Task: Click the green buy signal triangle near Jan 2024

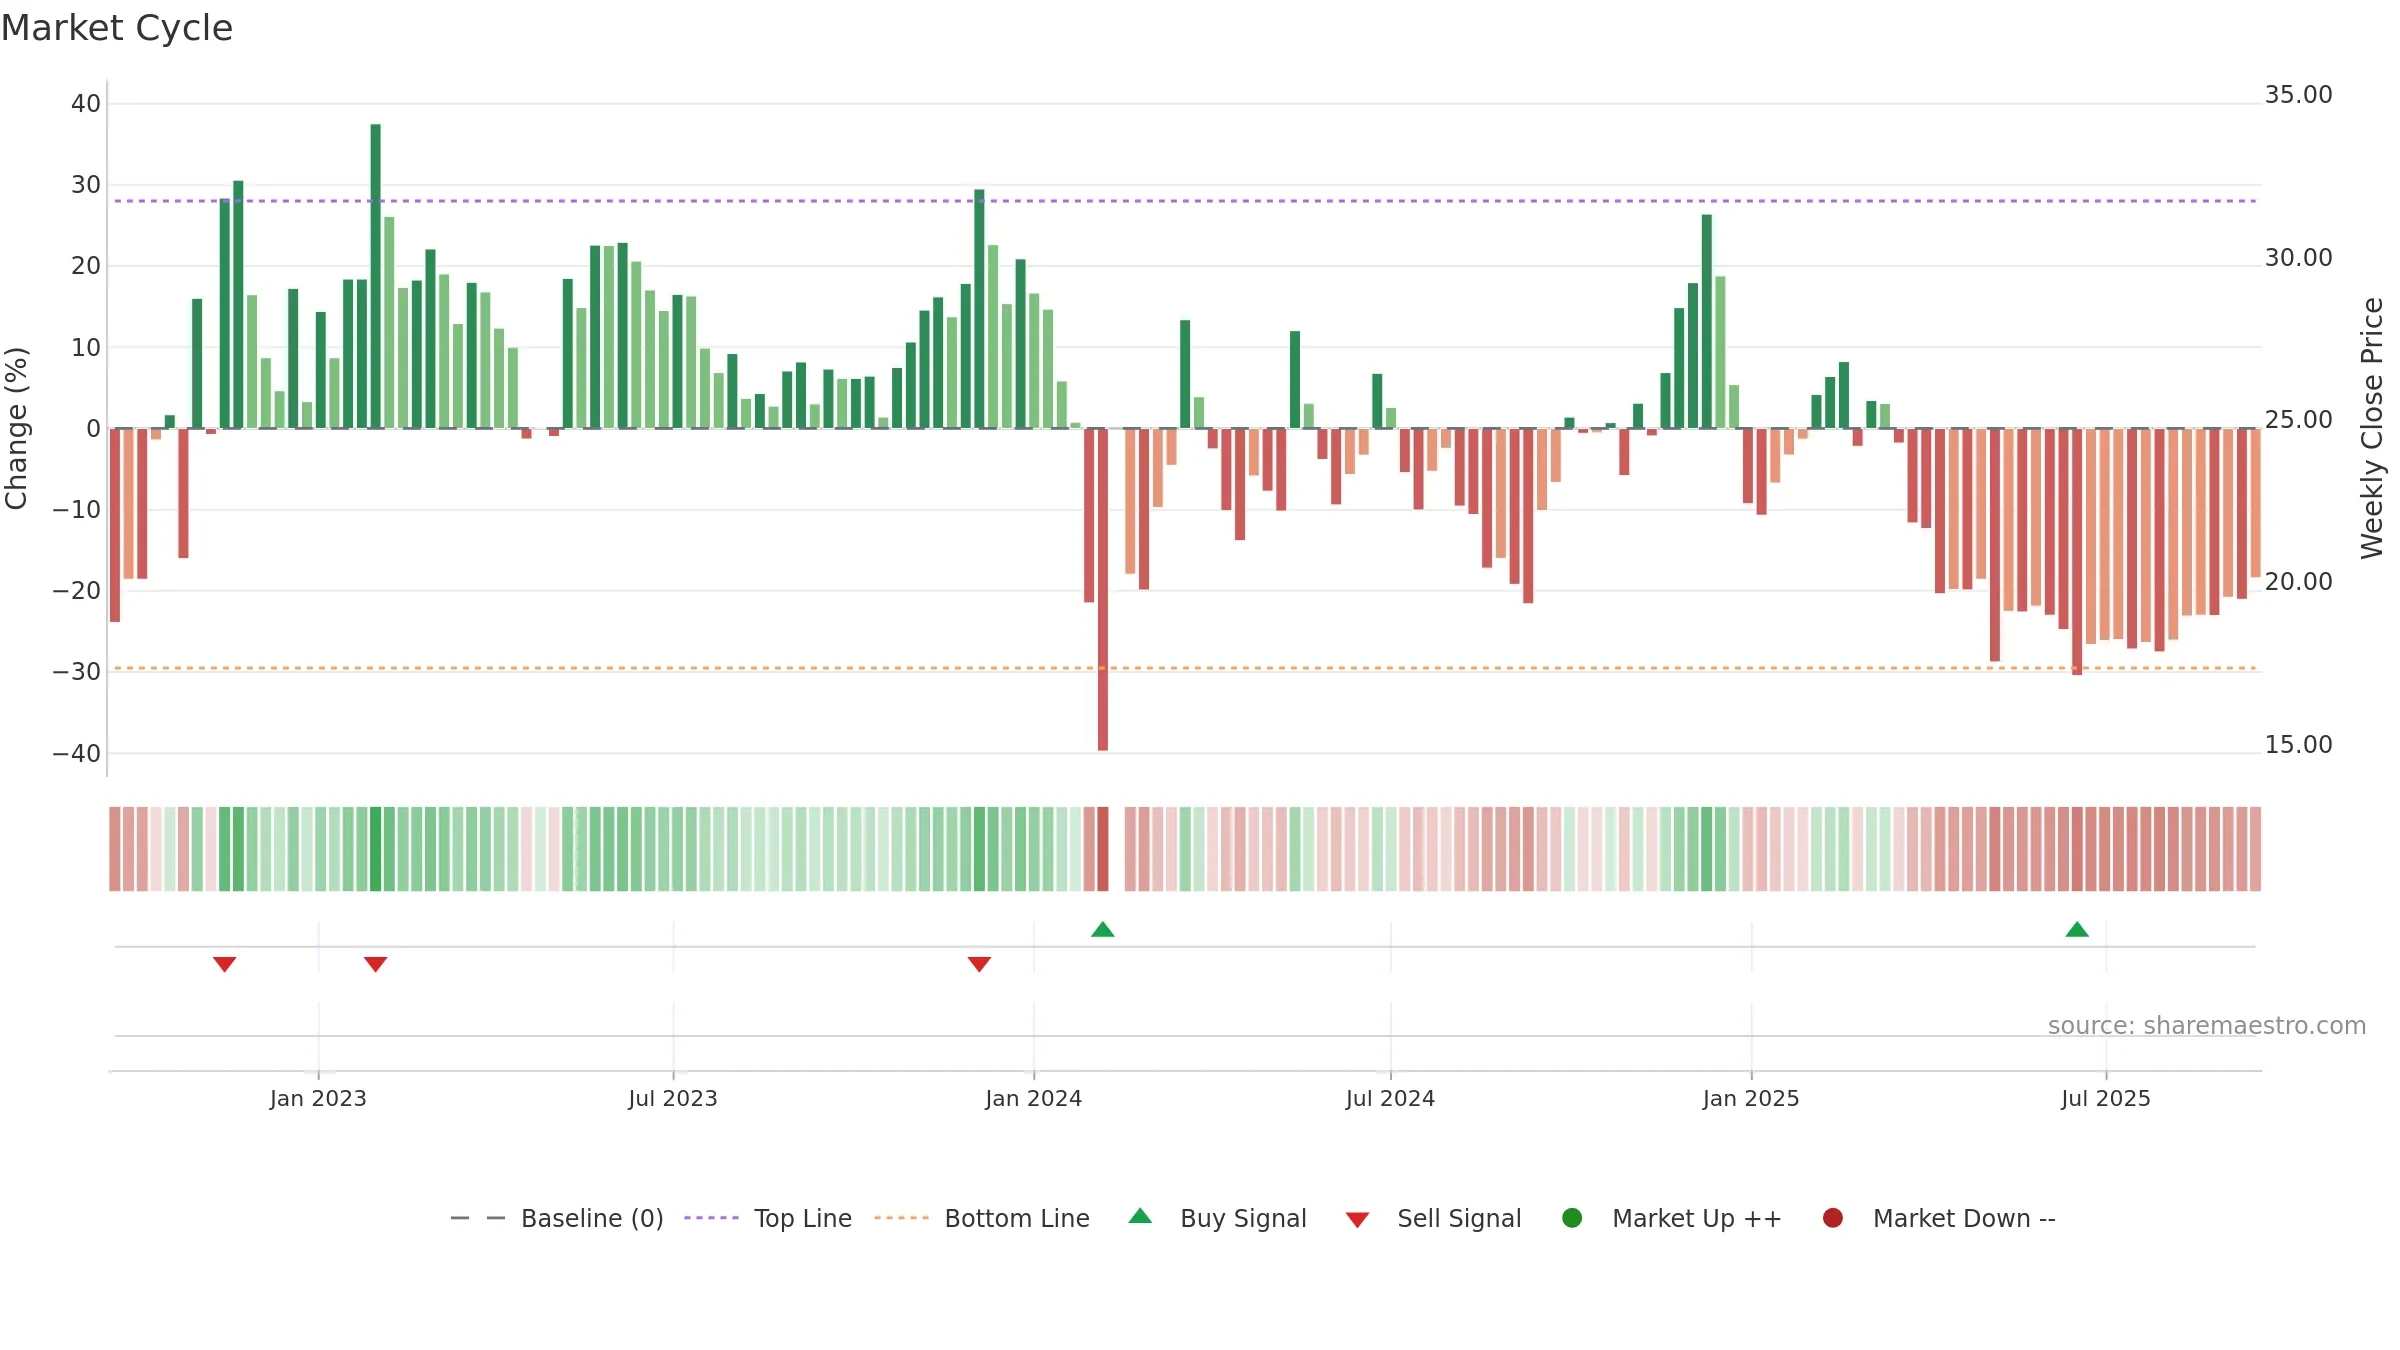Action: [1103, 929]
